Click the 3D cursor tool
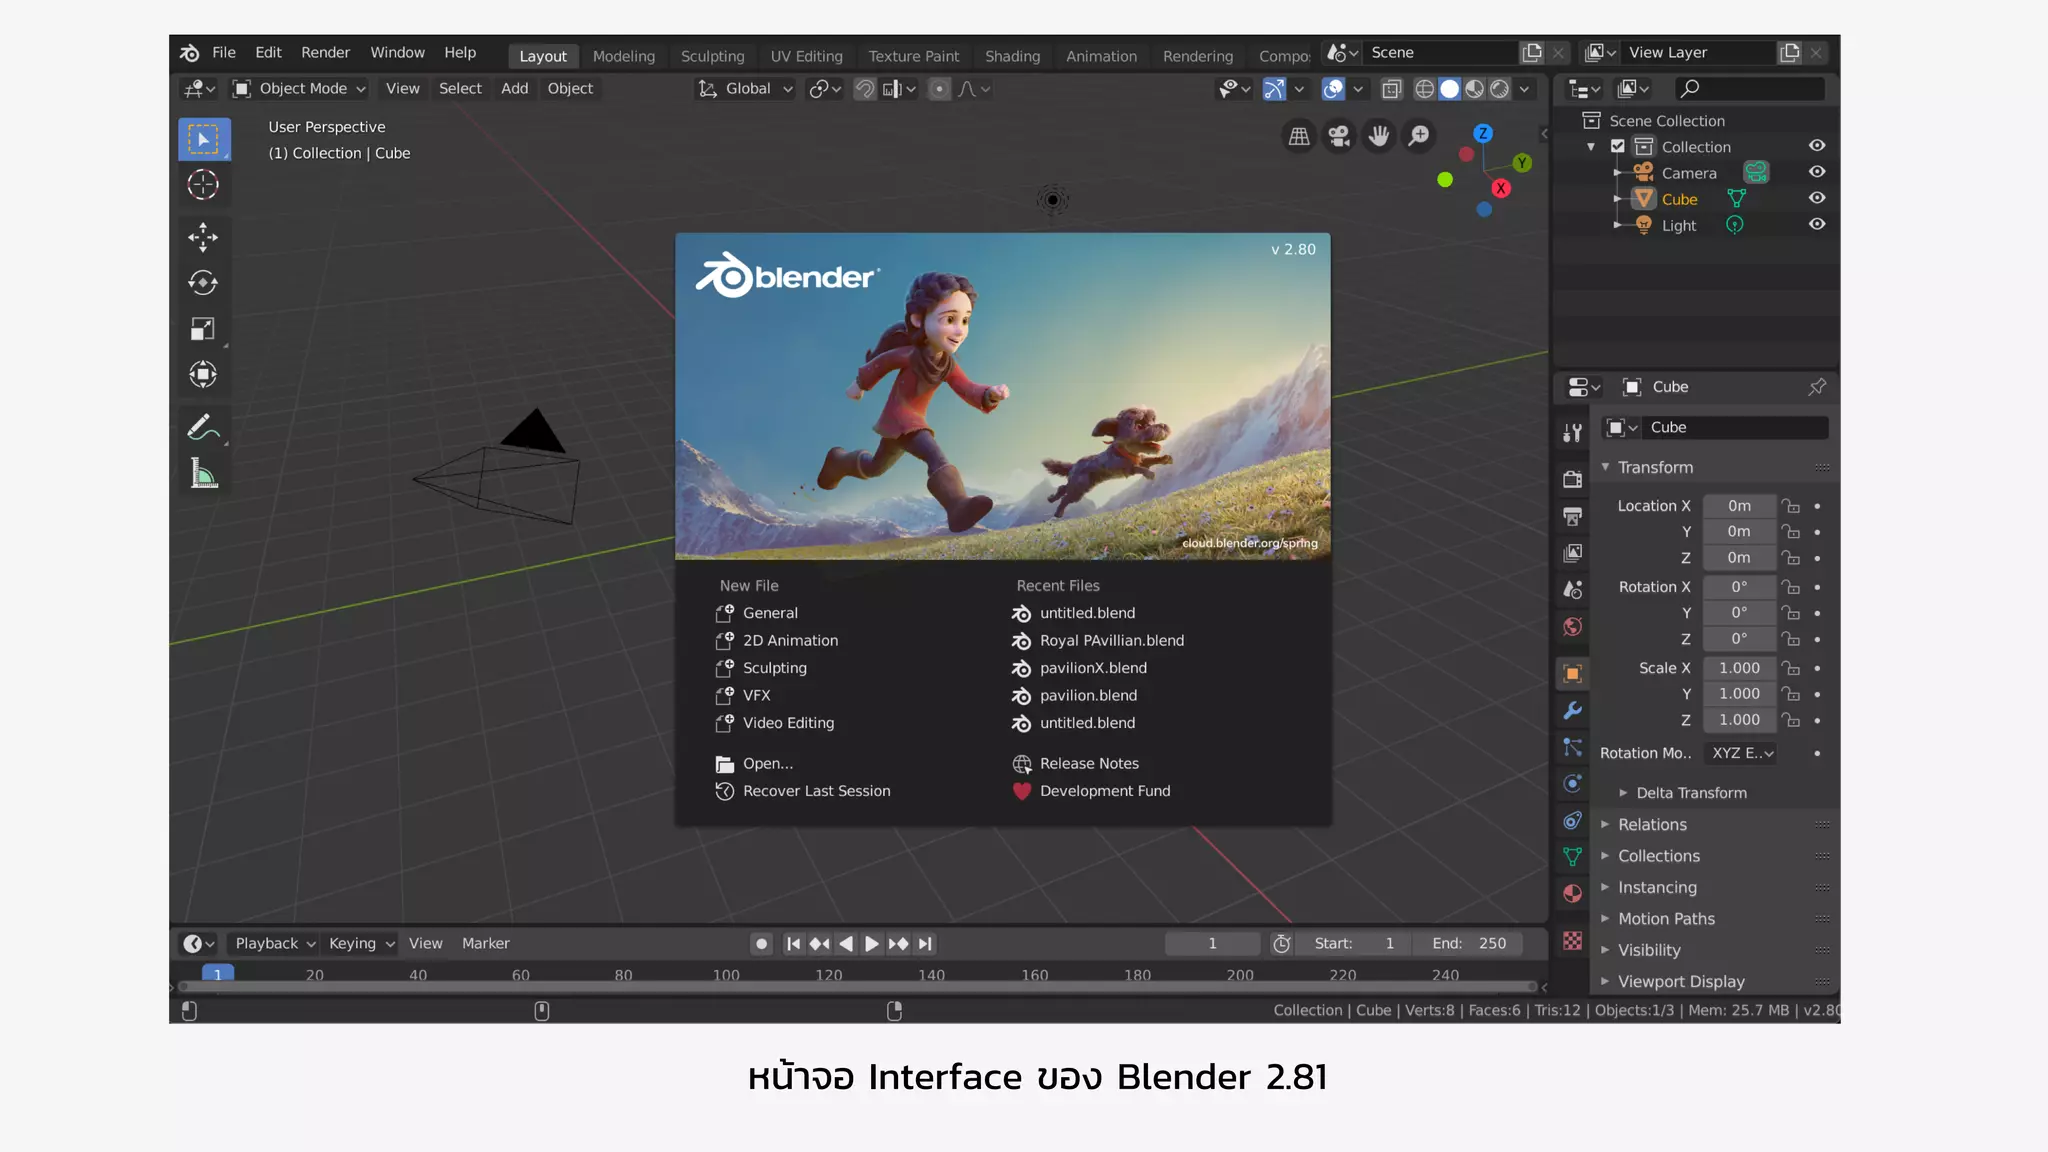Image resolution: width=2048 pixels, height=1152 pixels. click(x=203, y=185)
